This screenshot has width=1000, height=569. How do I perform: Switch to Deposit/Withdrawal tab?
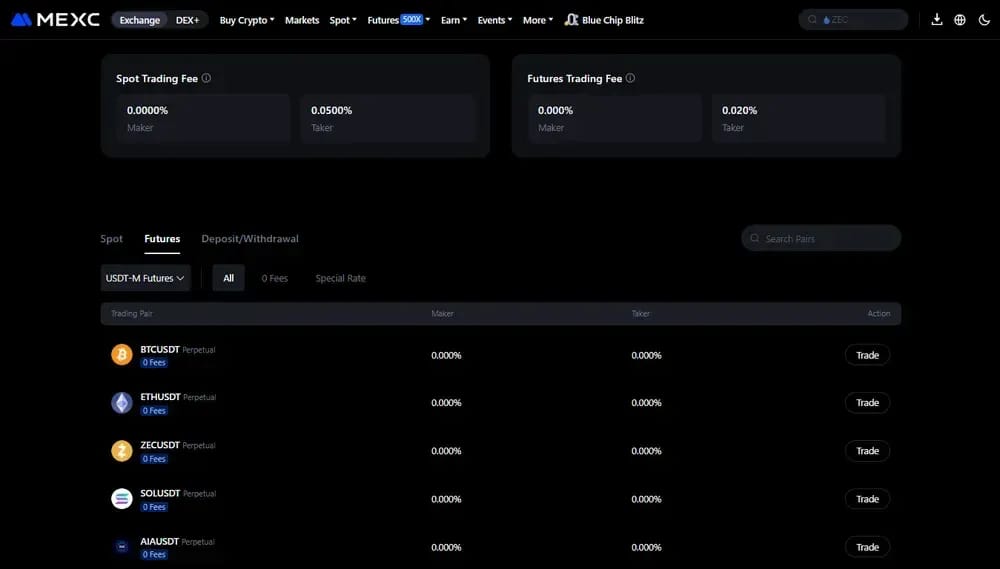tap(250, 239)
